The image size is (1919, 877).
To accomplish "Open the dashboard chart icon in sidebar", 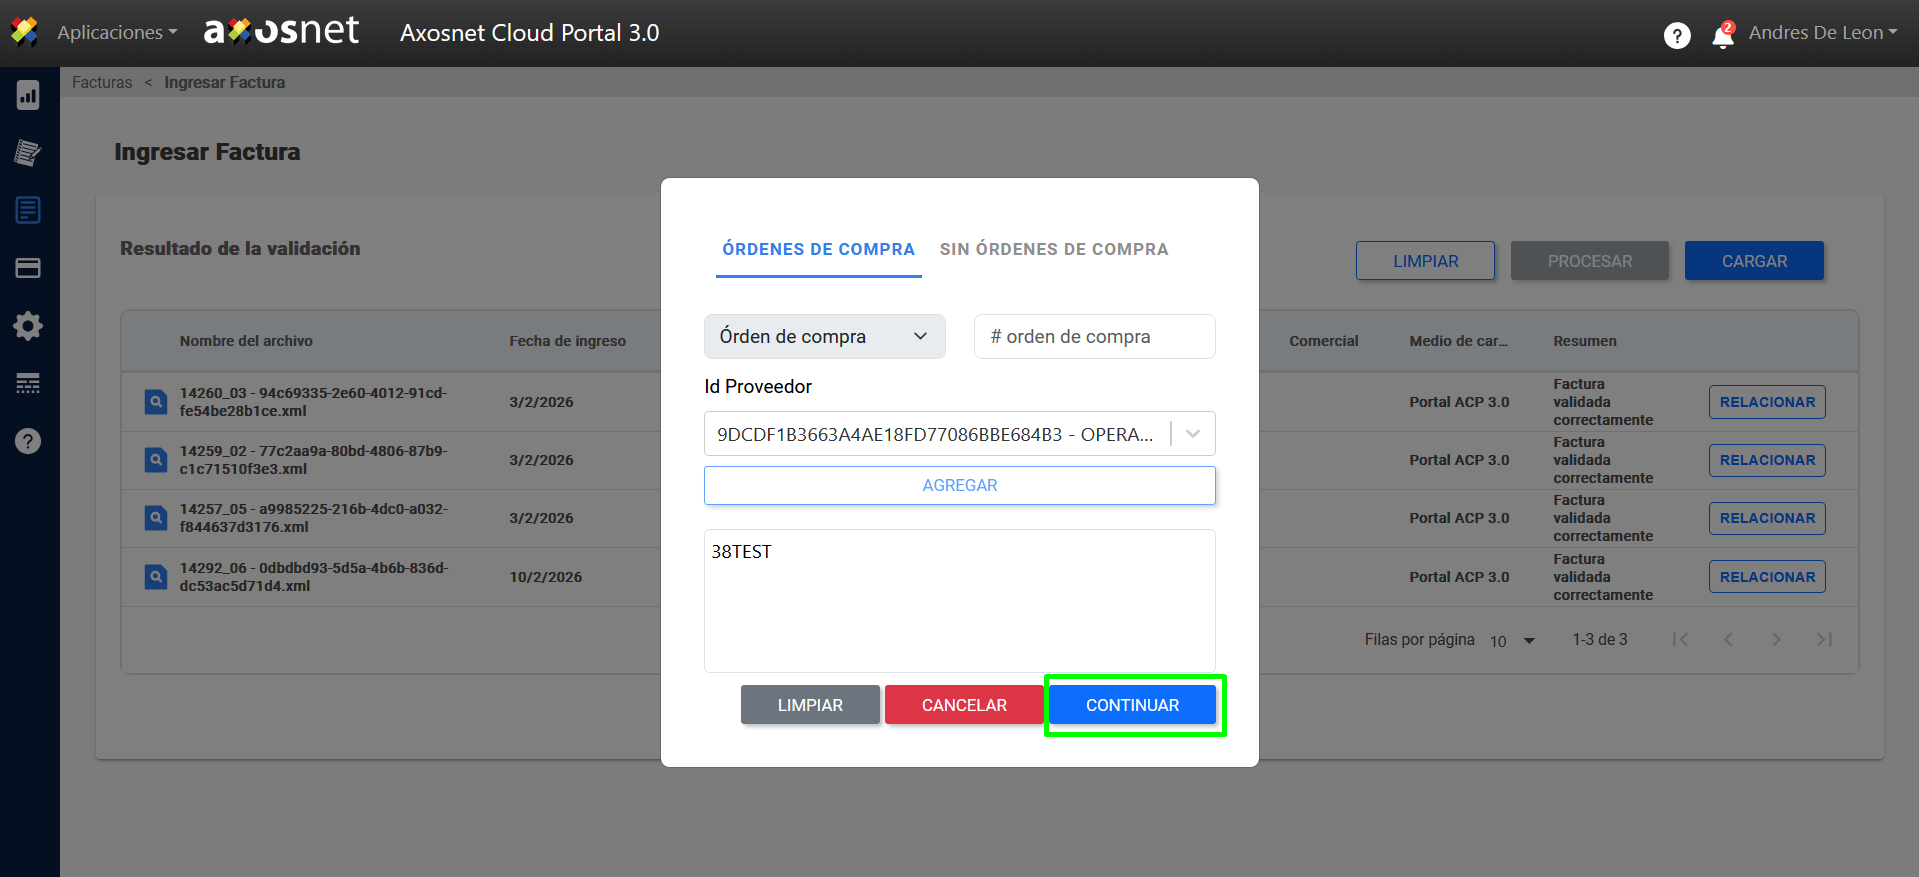I will coord(28,96).
